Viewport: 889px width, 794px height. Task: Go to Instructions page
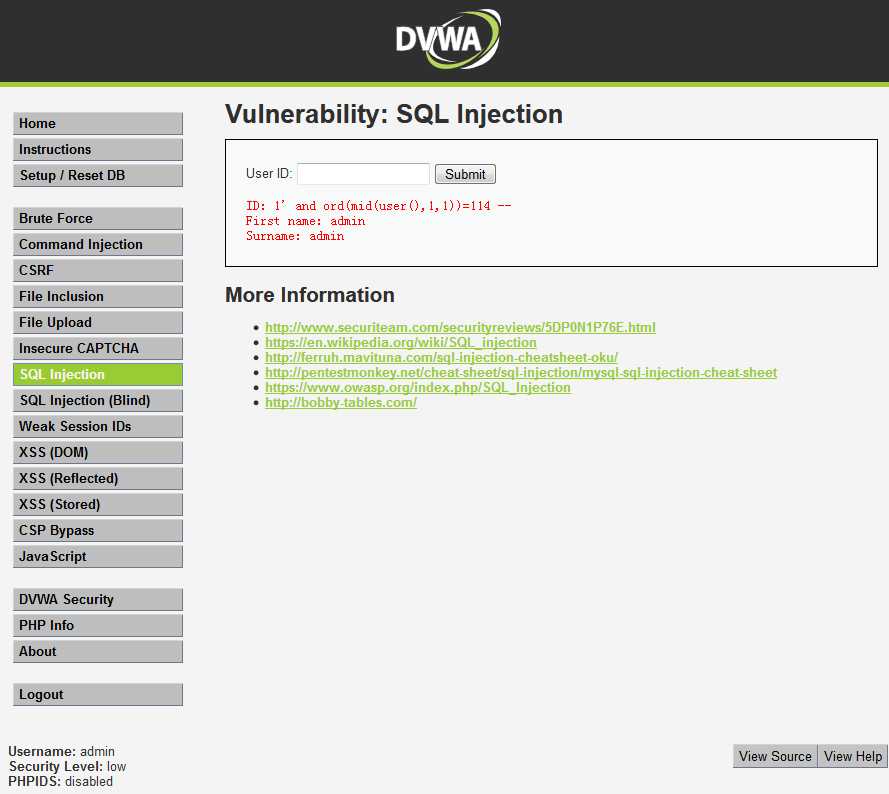pyautogui.click(x=98, y=150)
